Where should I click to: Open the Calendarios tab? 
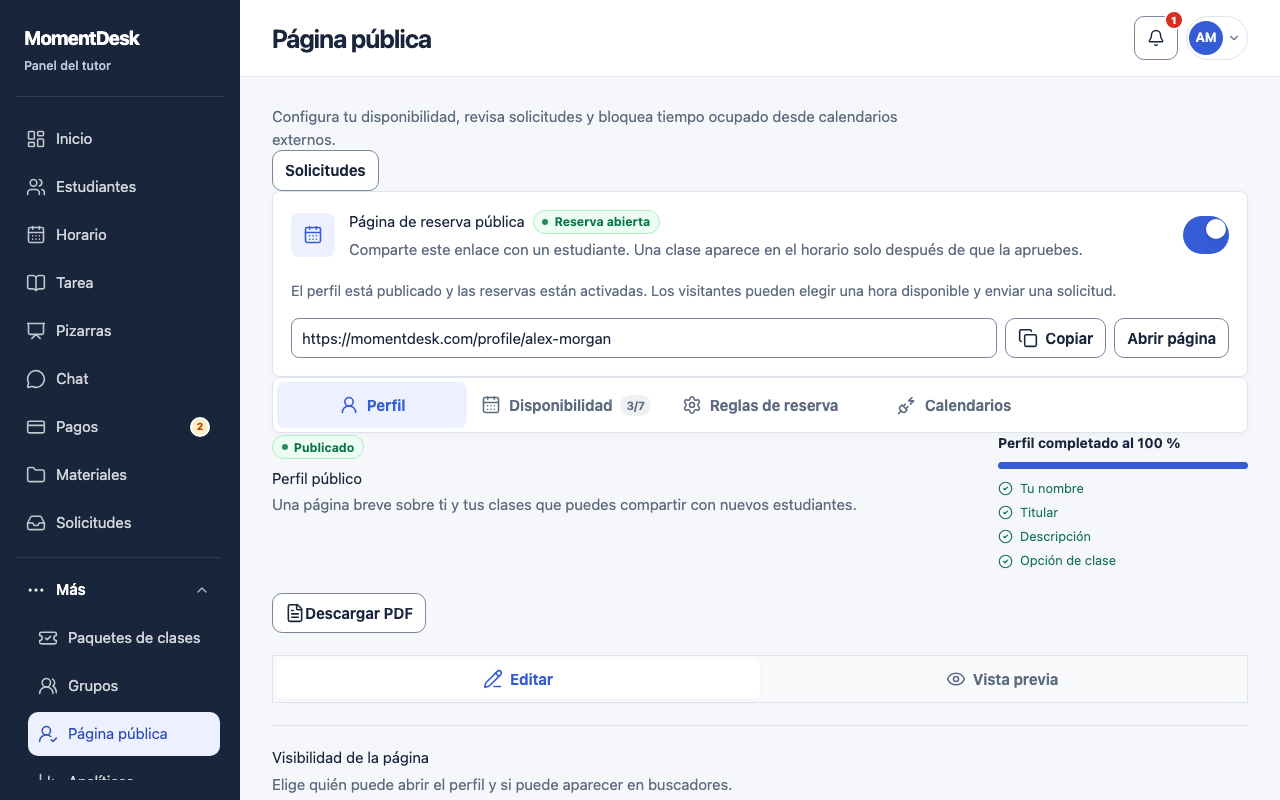954,405
